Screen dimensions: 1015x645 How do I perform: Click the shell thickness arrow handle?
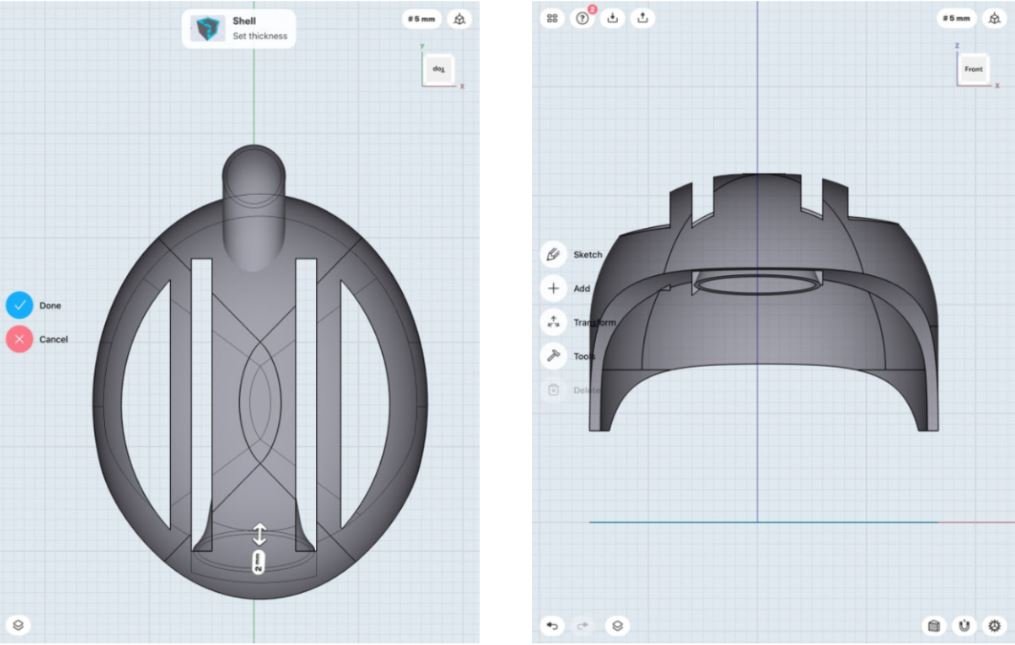pyautogui.click(x=259, y=534)
